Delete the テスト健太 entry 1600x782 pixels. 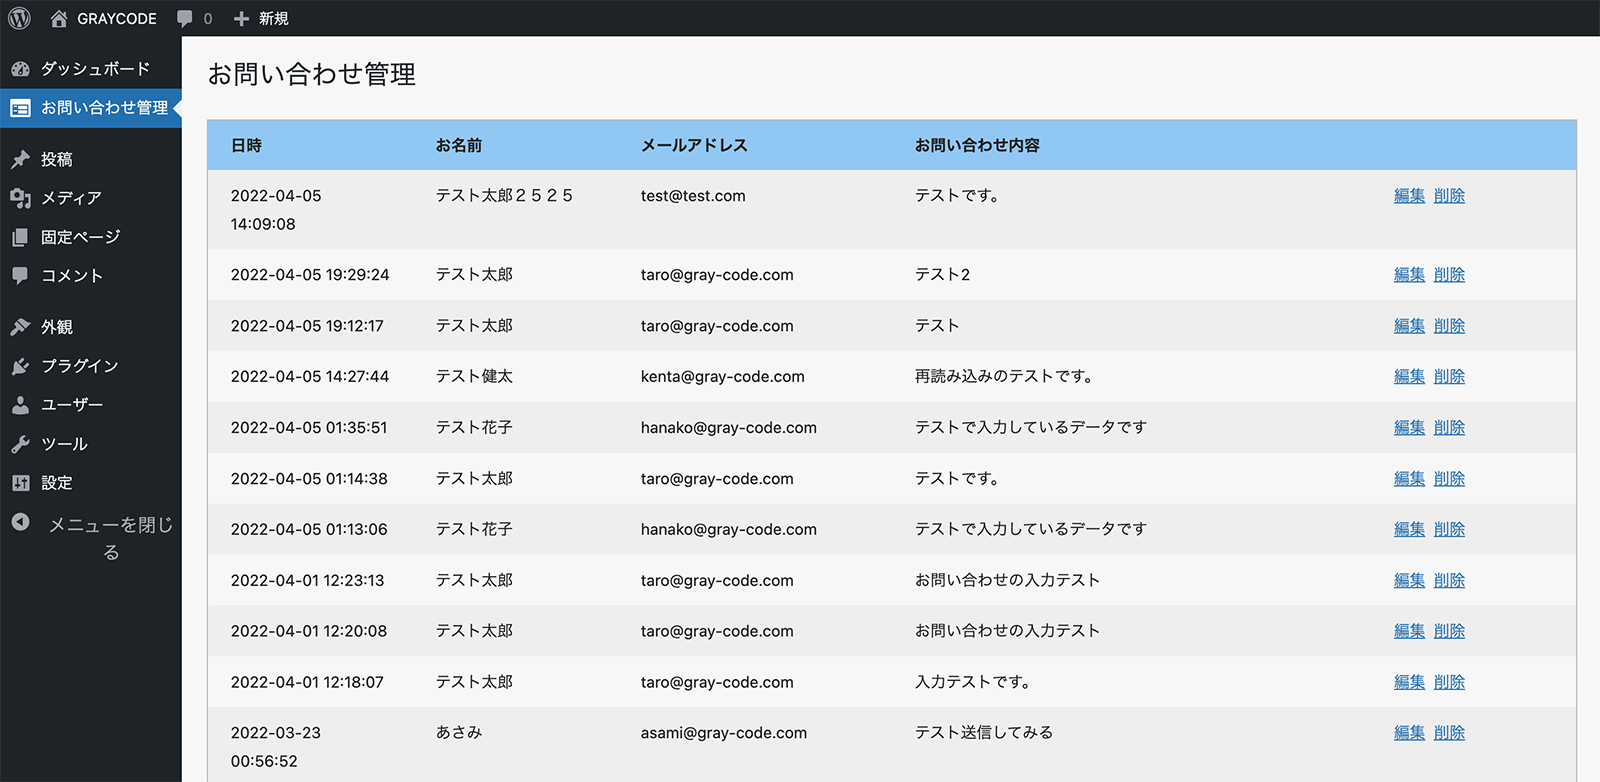click(1449, 377)
